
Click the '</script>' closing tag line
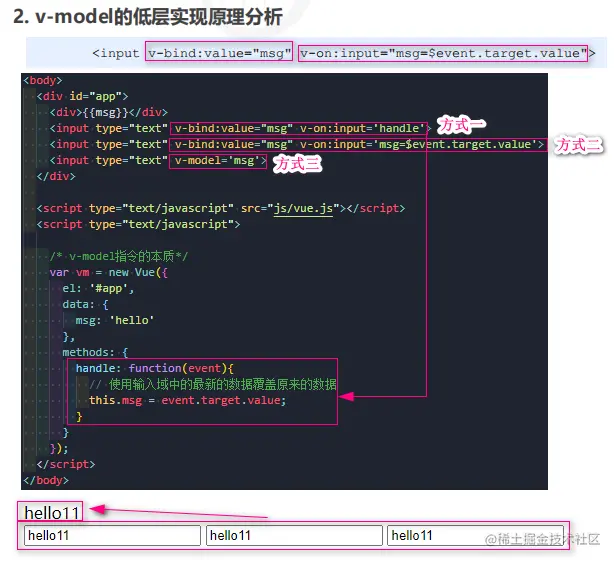66,464
